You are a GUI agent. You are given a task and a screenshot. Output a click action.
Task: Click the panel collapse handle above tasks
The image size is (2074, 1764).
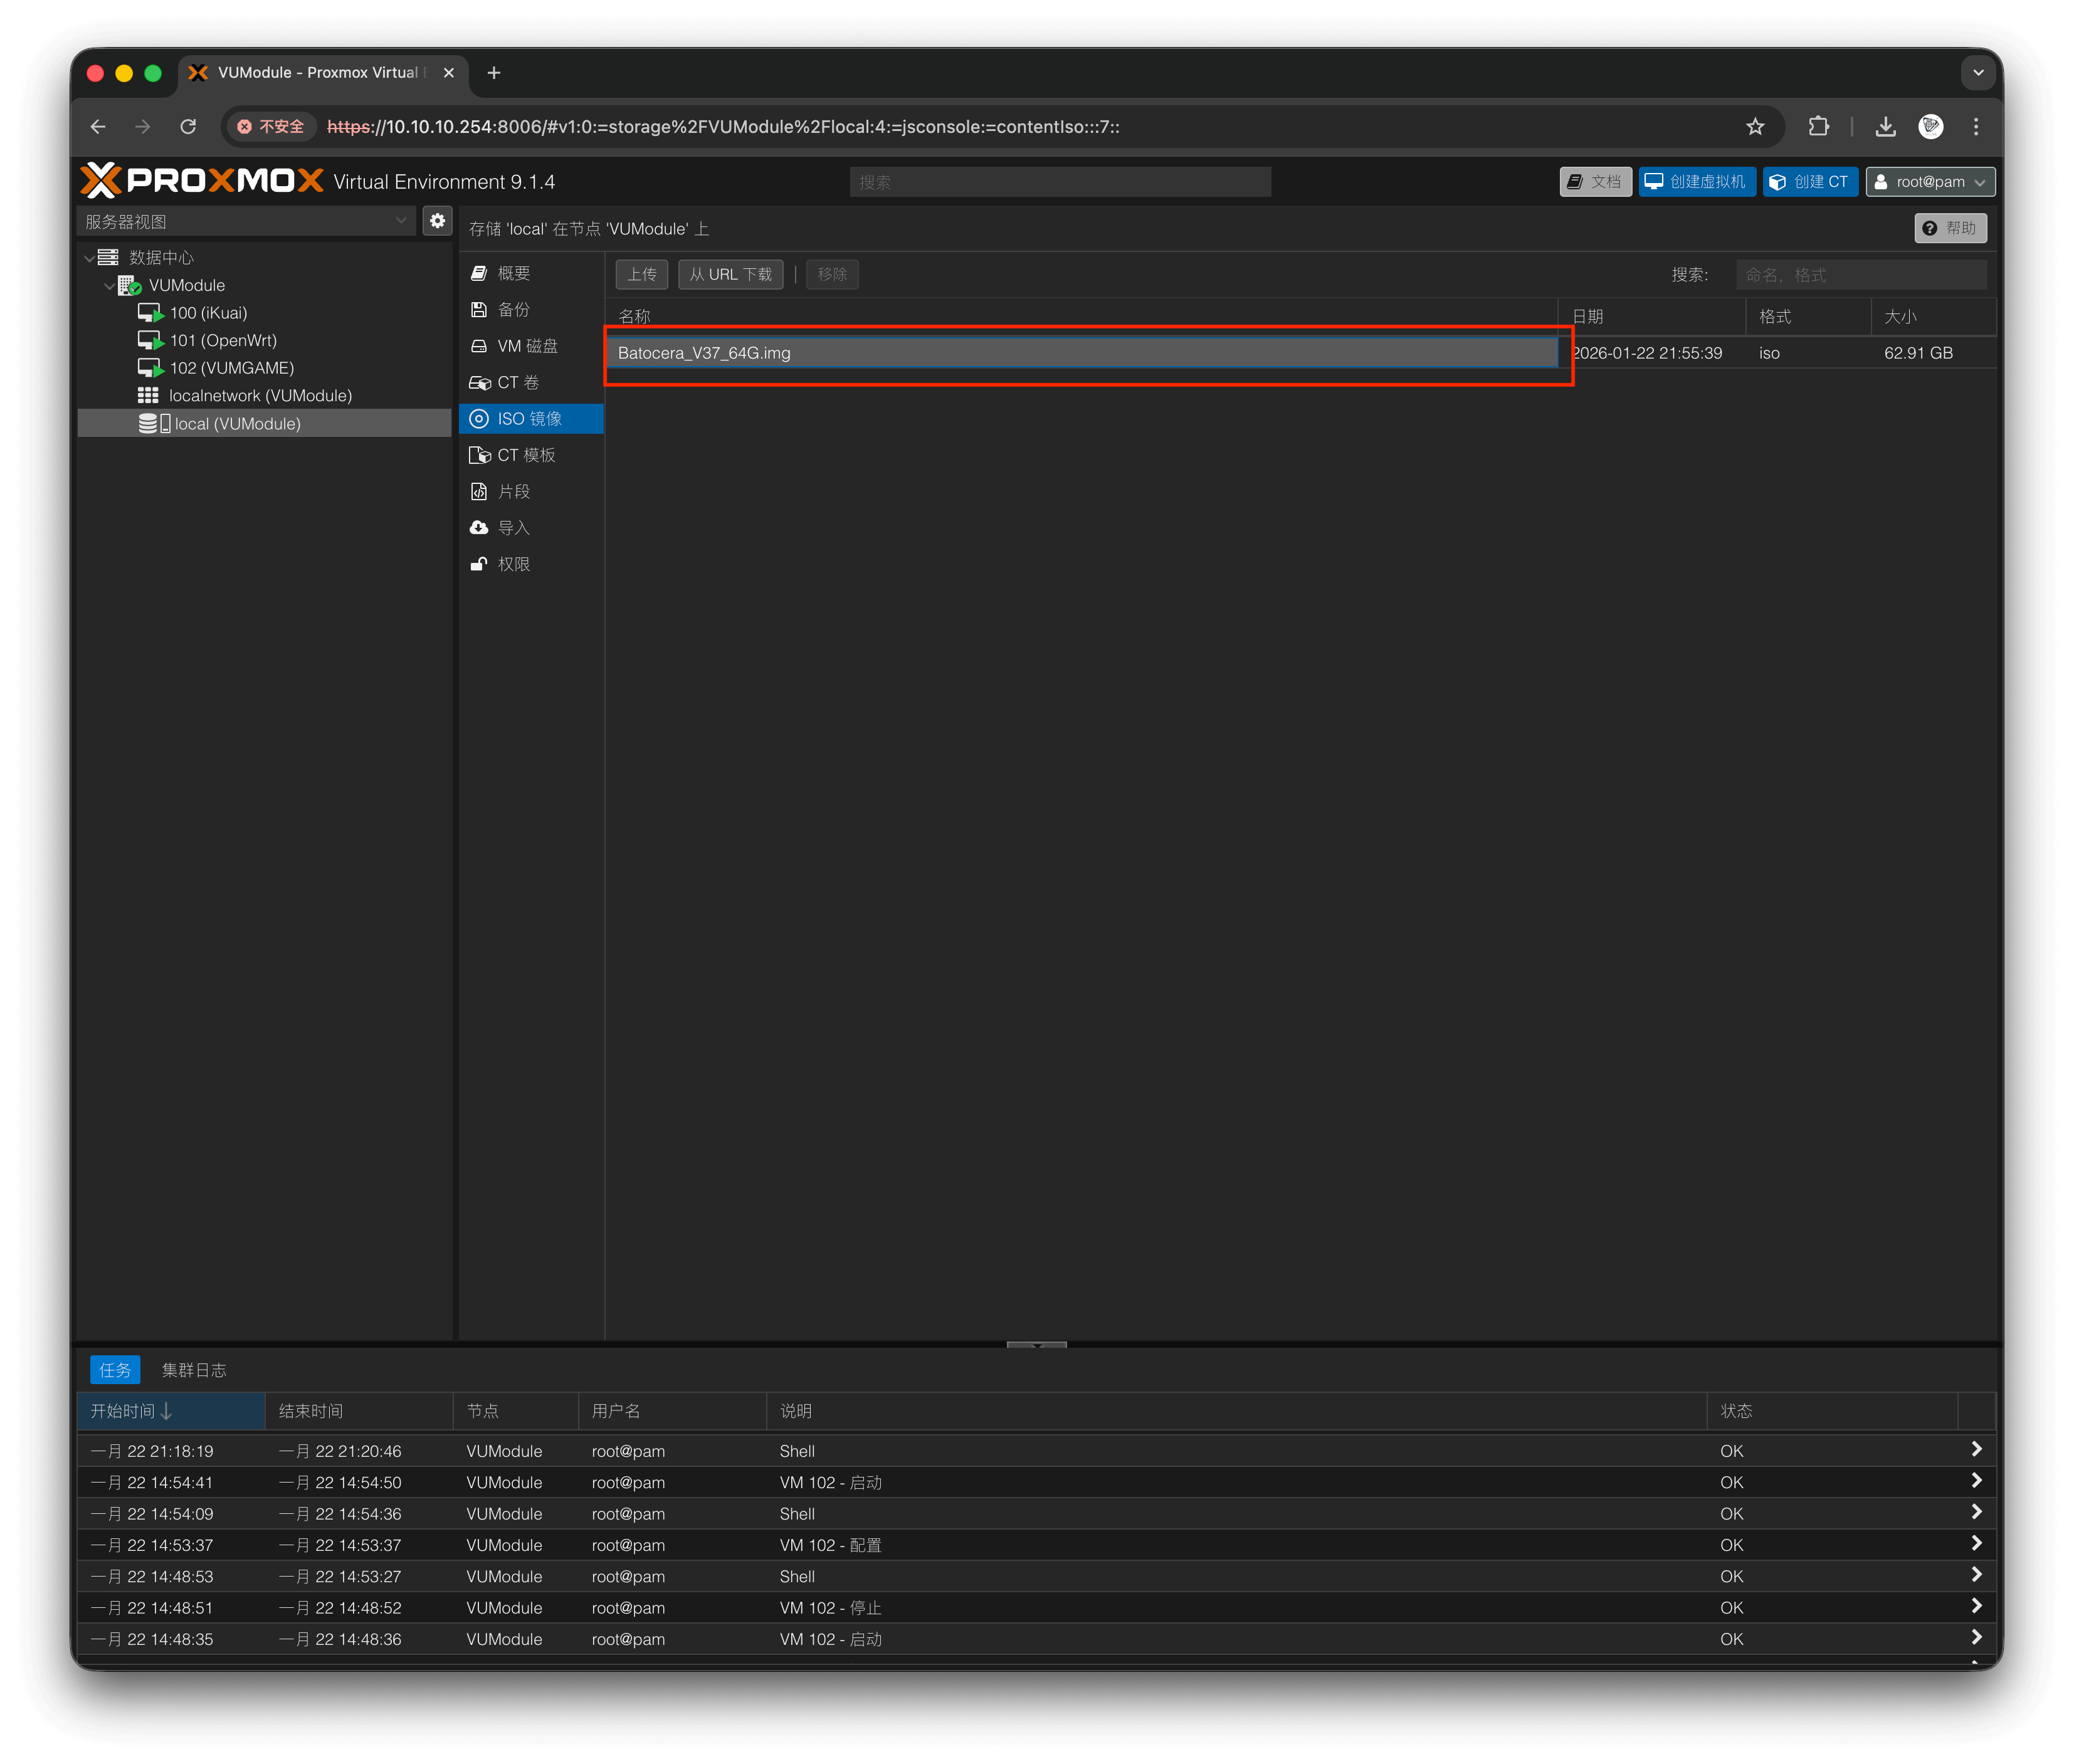pyautogui.click(x=1036, y=1345)
